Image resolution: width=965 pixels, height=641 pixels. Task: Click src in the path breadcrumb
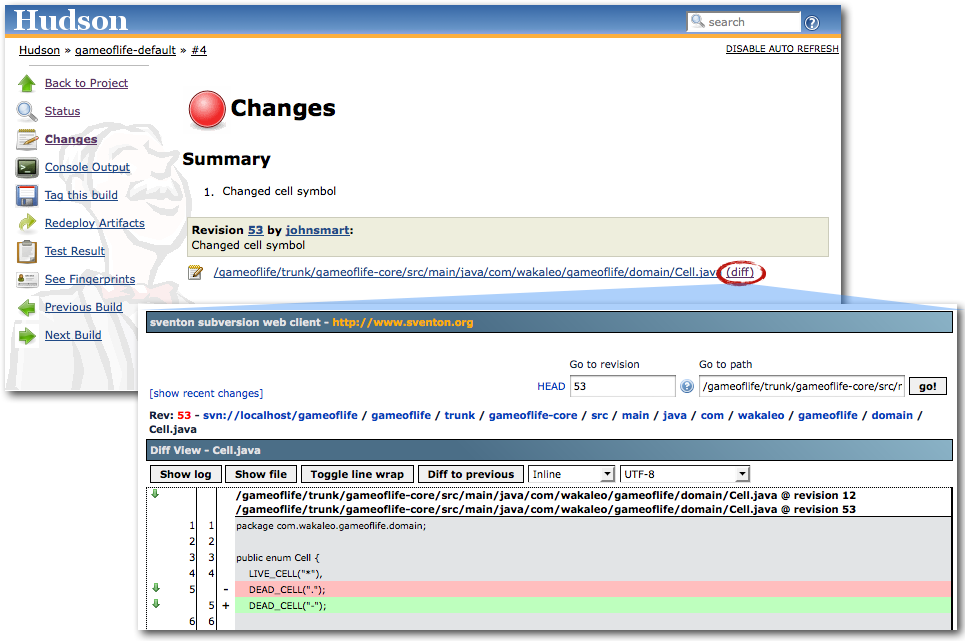click(x=599, y=415)
